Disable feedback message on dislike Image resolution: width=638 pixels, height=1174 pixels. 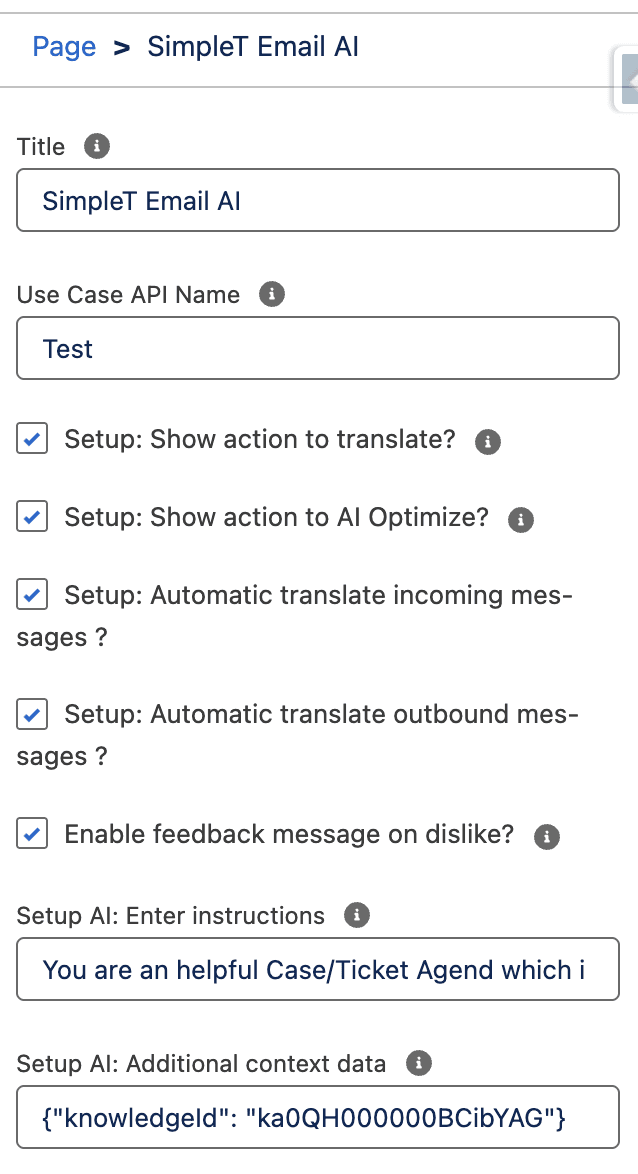(31, 833)
